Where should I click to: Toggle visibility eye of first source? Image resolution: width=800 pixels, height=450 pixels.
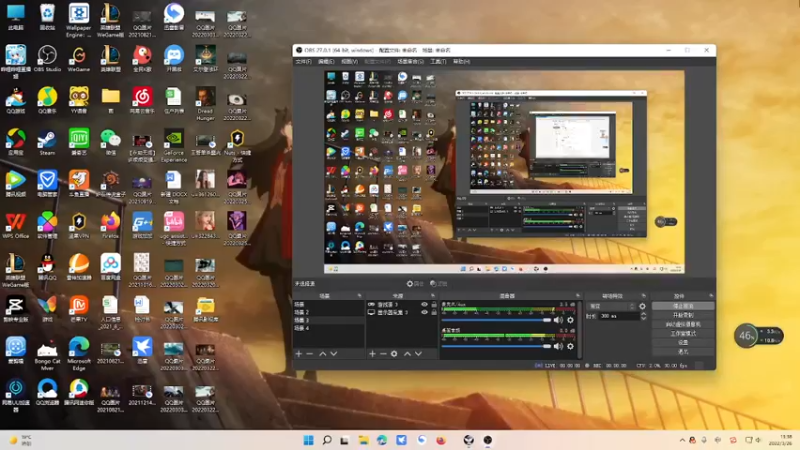pyautogui.click(x=424, y=304)
